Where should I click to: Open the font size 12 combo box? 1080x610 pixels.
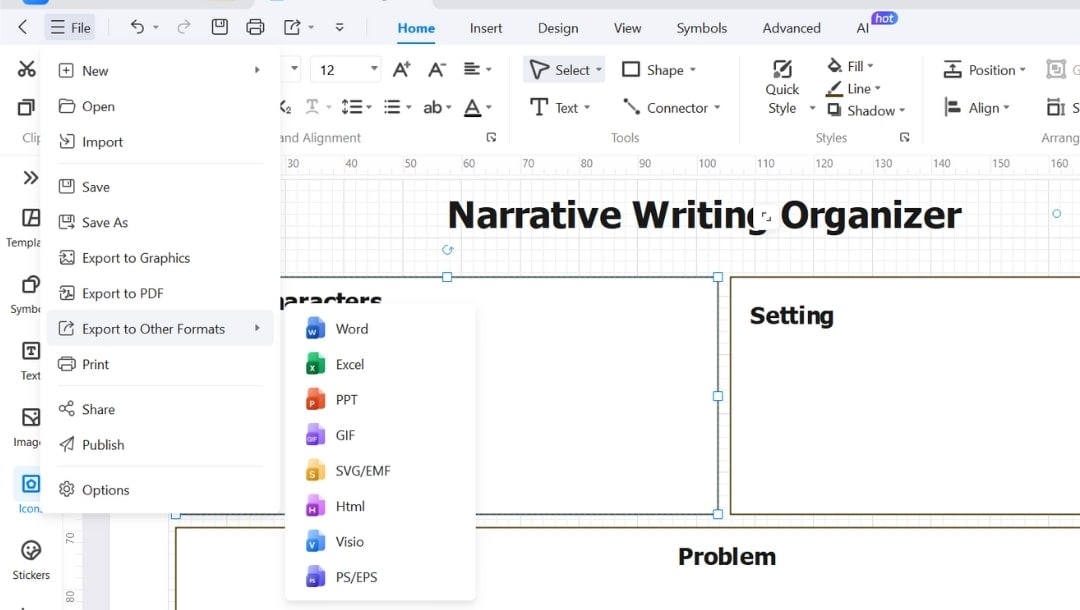346,70
